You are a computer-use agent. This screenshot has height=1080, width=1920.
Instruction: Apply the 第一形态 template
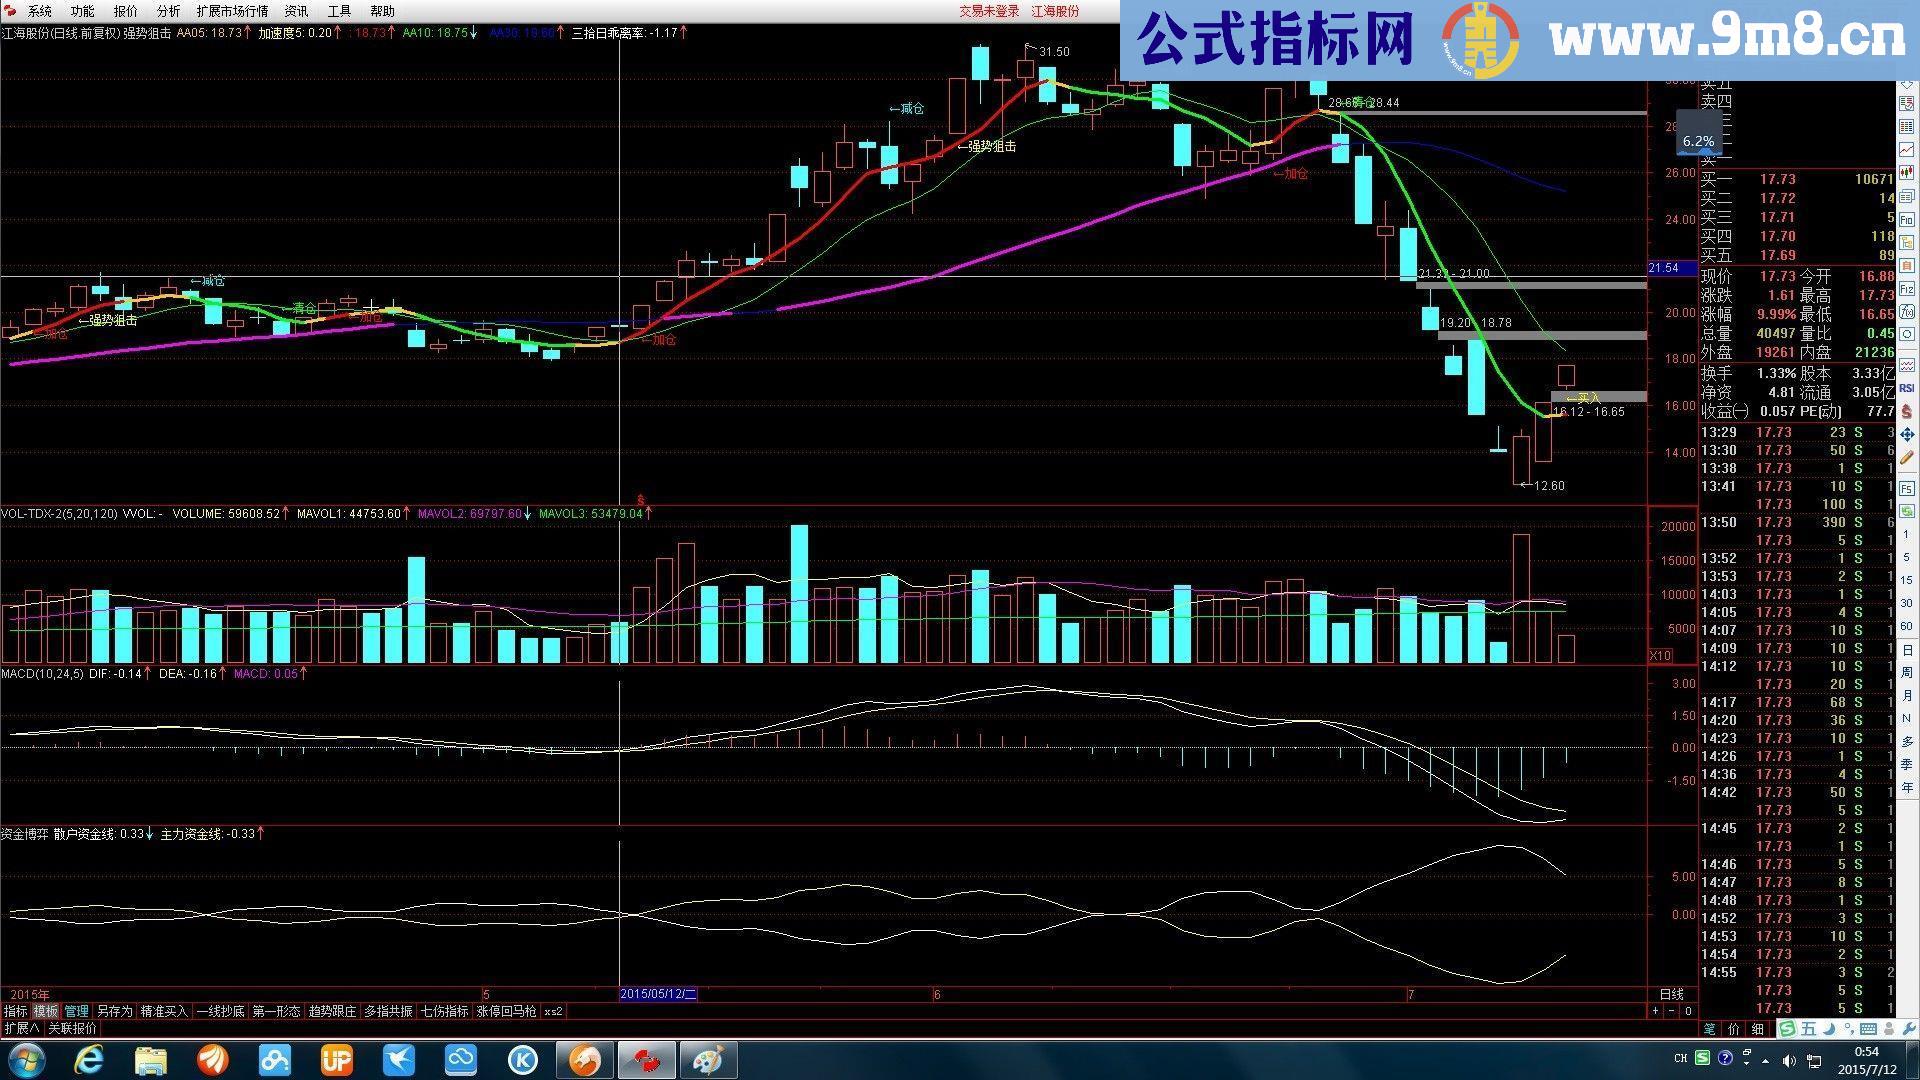[x=276, y=1011]
